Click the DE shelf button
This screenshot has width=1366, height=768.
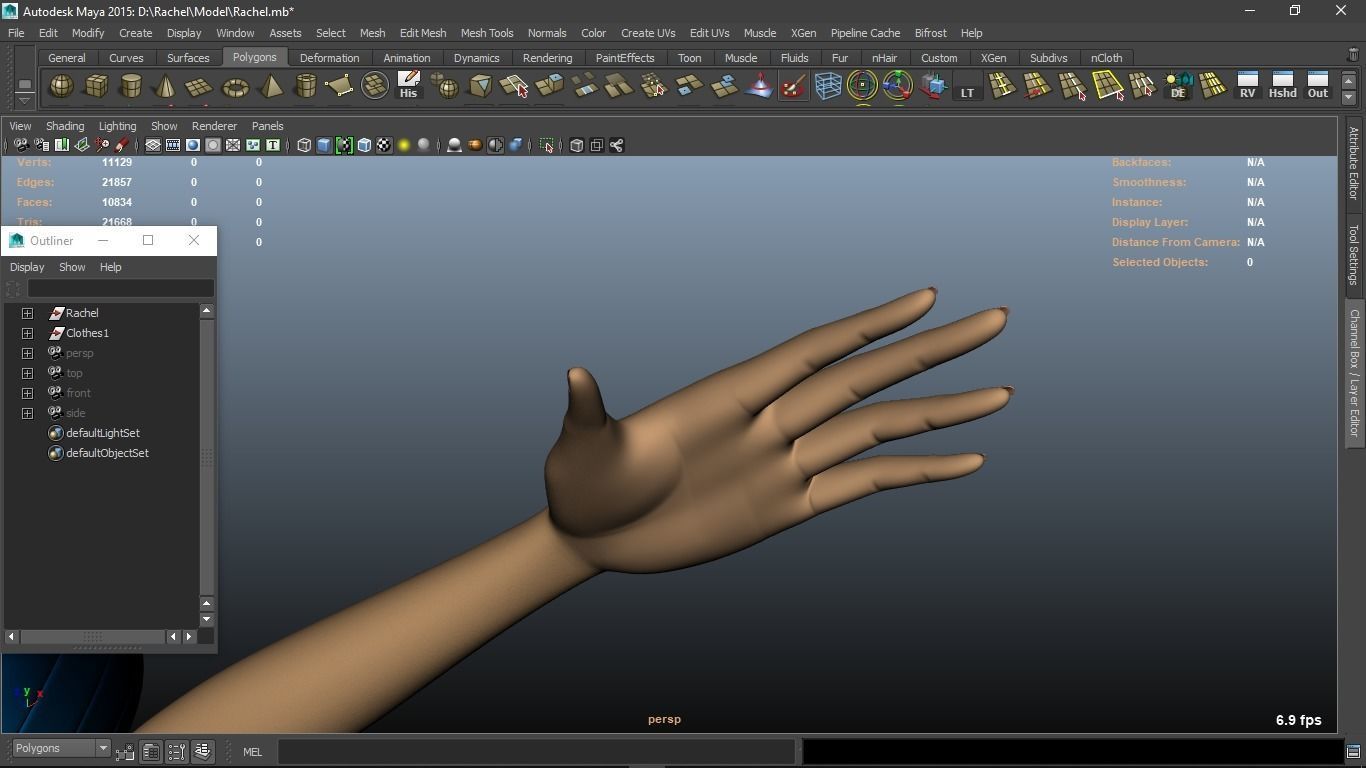[x=1178, y=86]
